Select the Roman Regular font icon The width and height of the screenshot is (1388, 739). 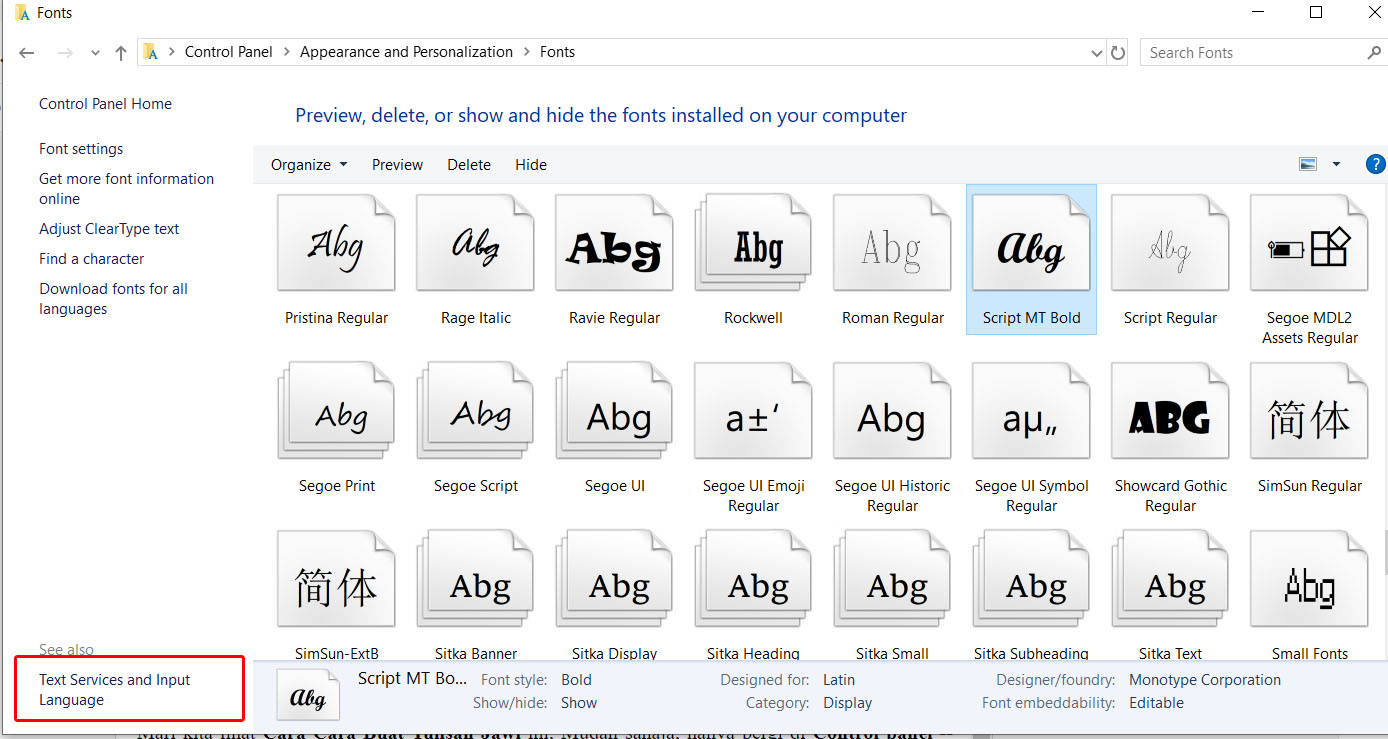click(x=892, y=243)
